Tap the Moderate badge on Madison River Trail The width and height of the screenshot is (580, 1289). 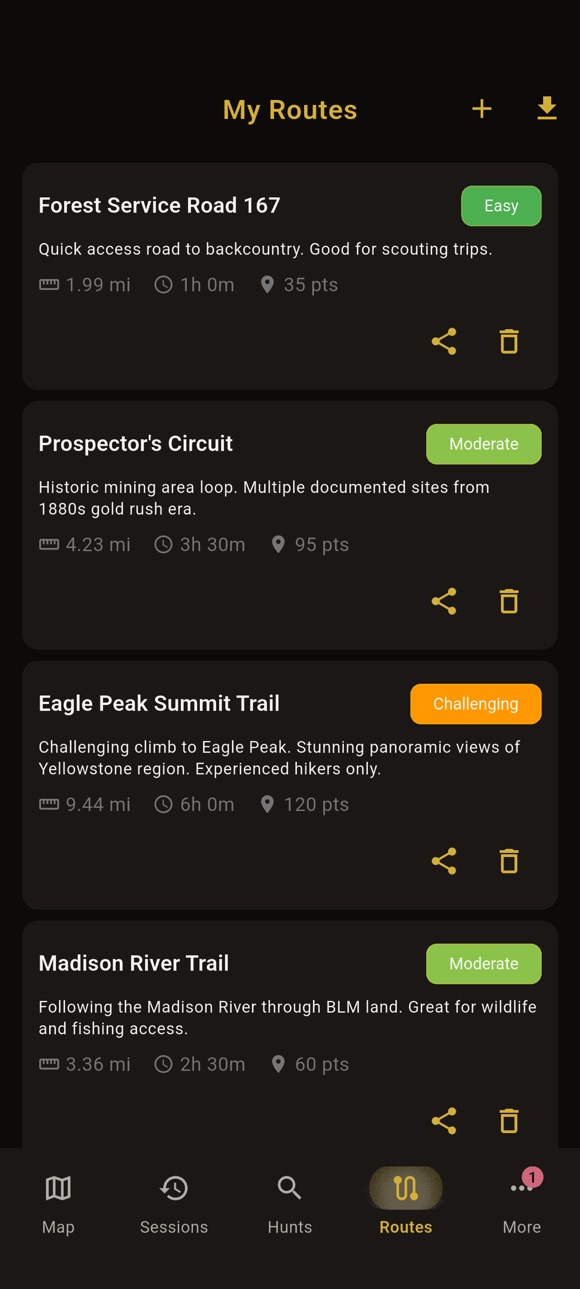pos(484,963)
